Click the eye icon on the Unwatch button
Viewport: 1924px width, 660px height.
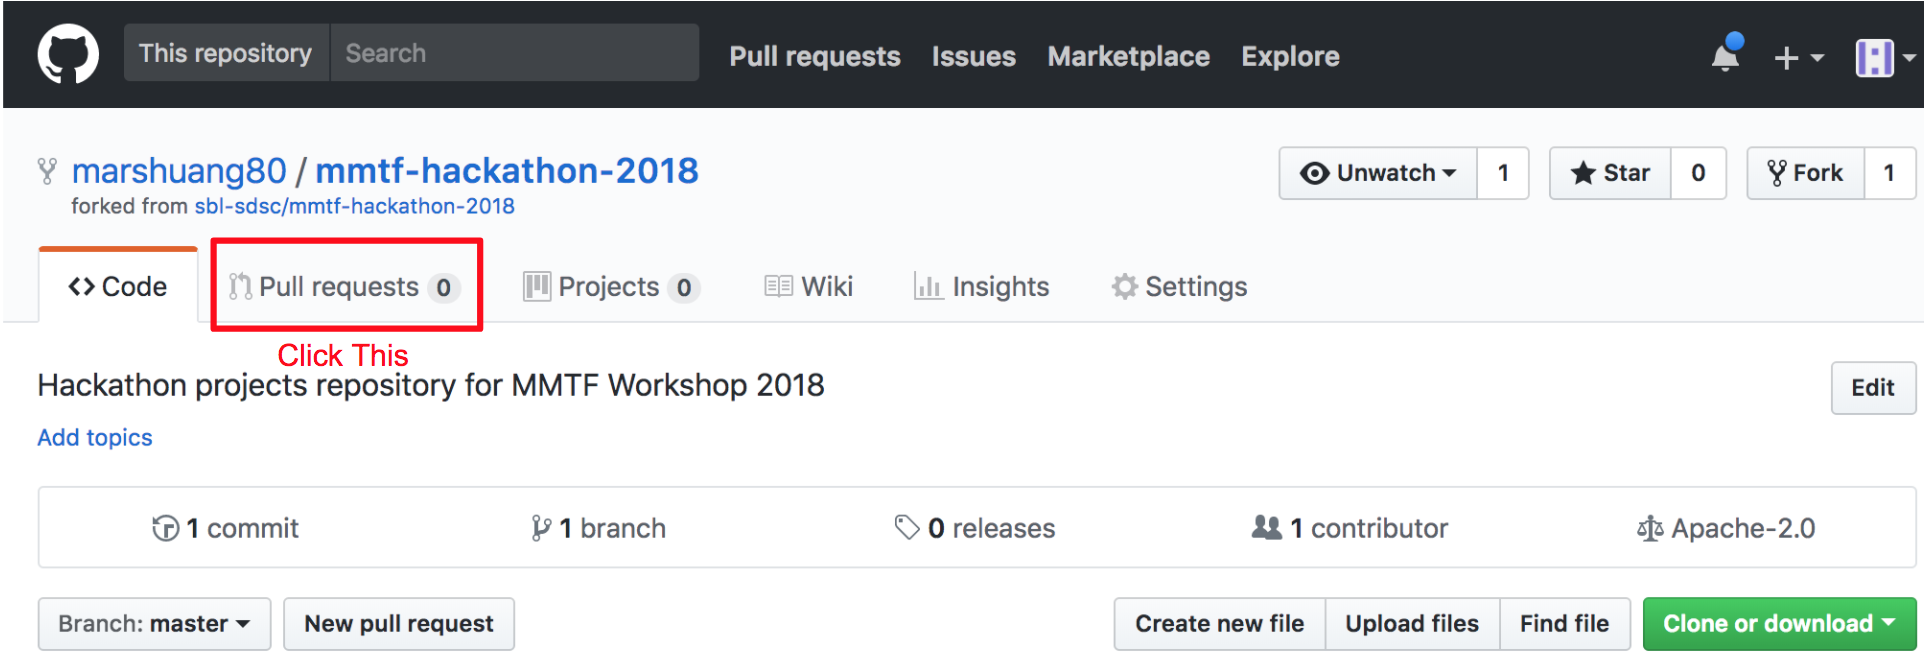(1314, 174)
